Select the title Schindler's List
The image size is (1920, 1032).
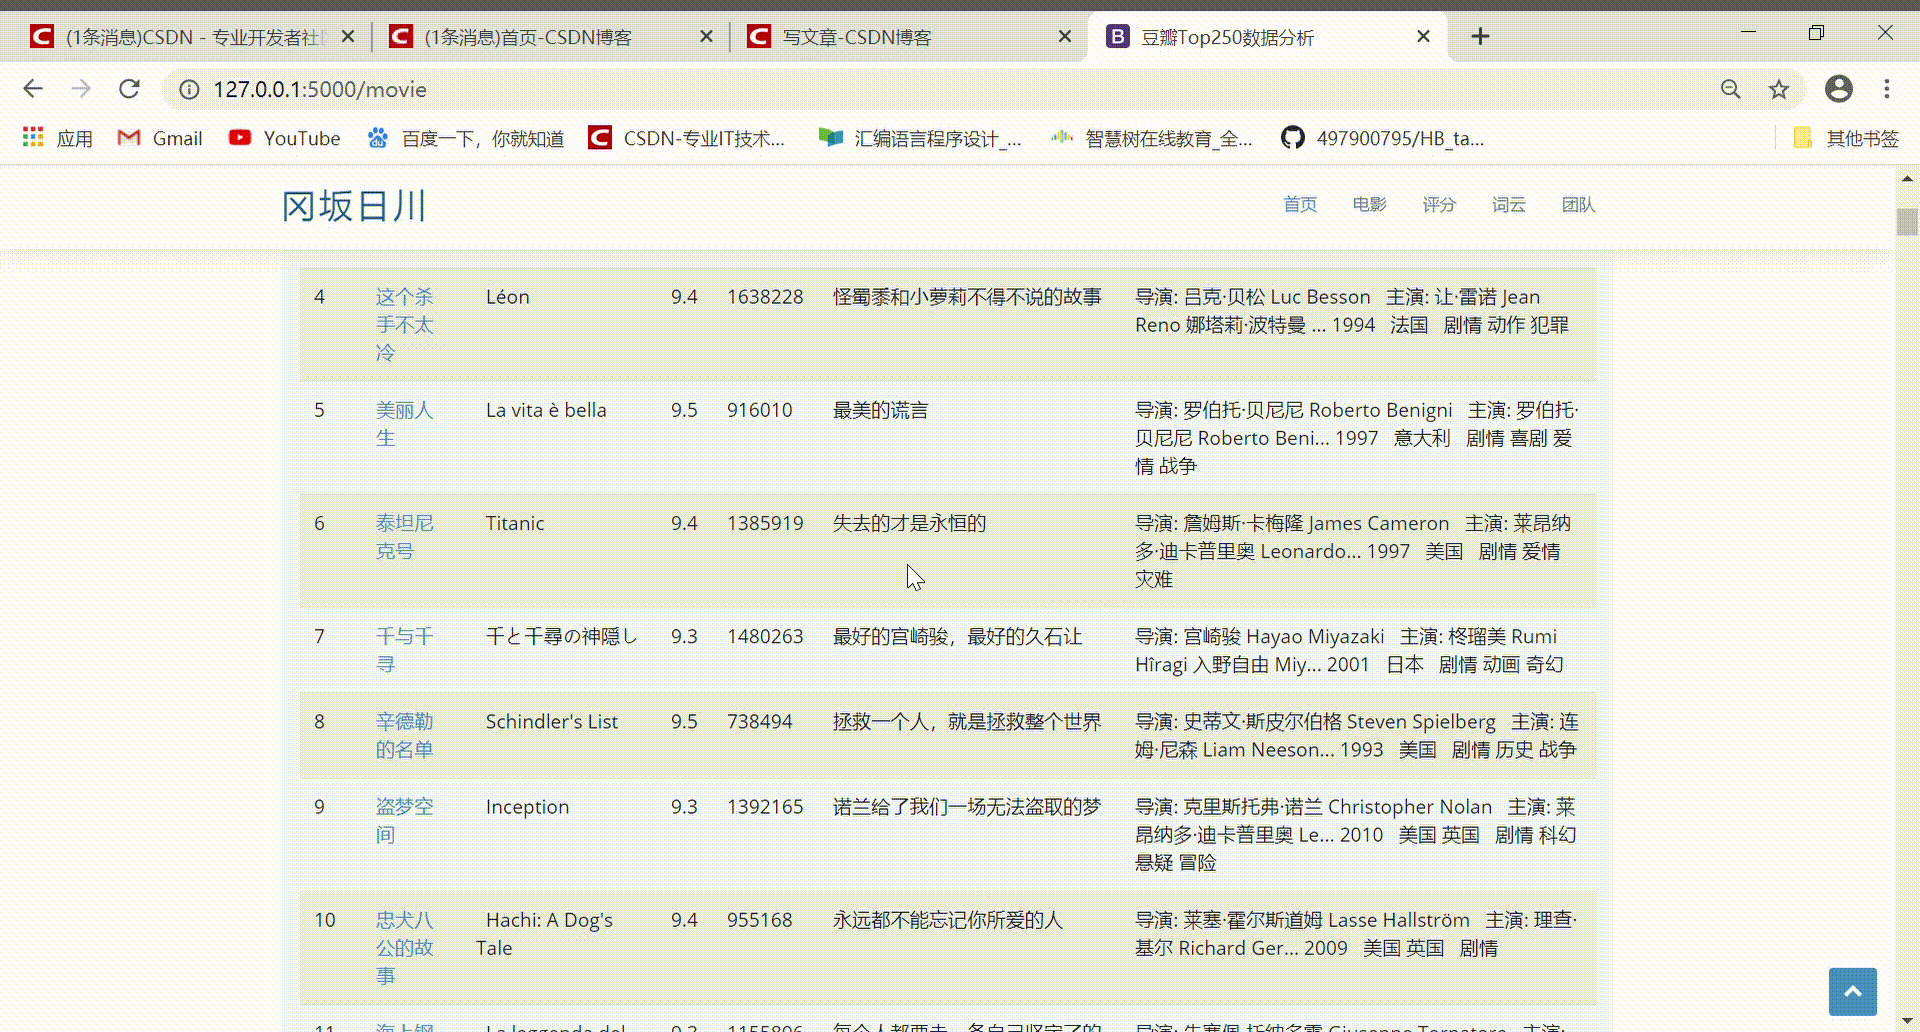[x=552, y=722]
